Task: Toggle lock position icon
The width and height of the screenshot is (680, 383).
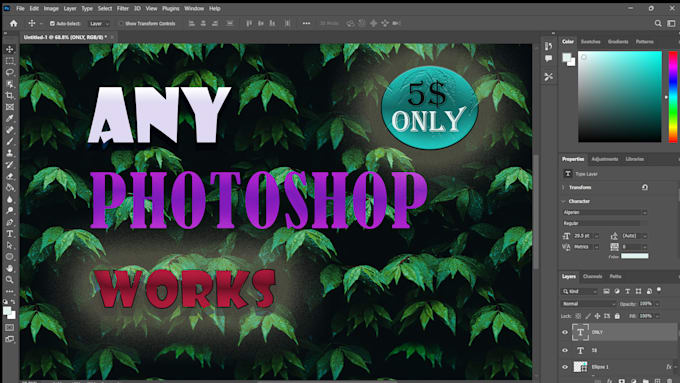Action: click(597, 316)
